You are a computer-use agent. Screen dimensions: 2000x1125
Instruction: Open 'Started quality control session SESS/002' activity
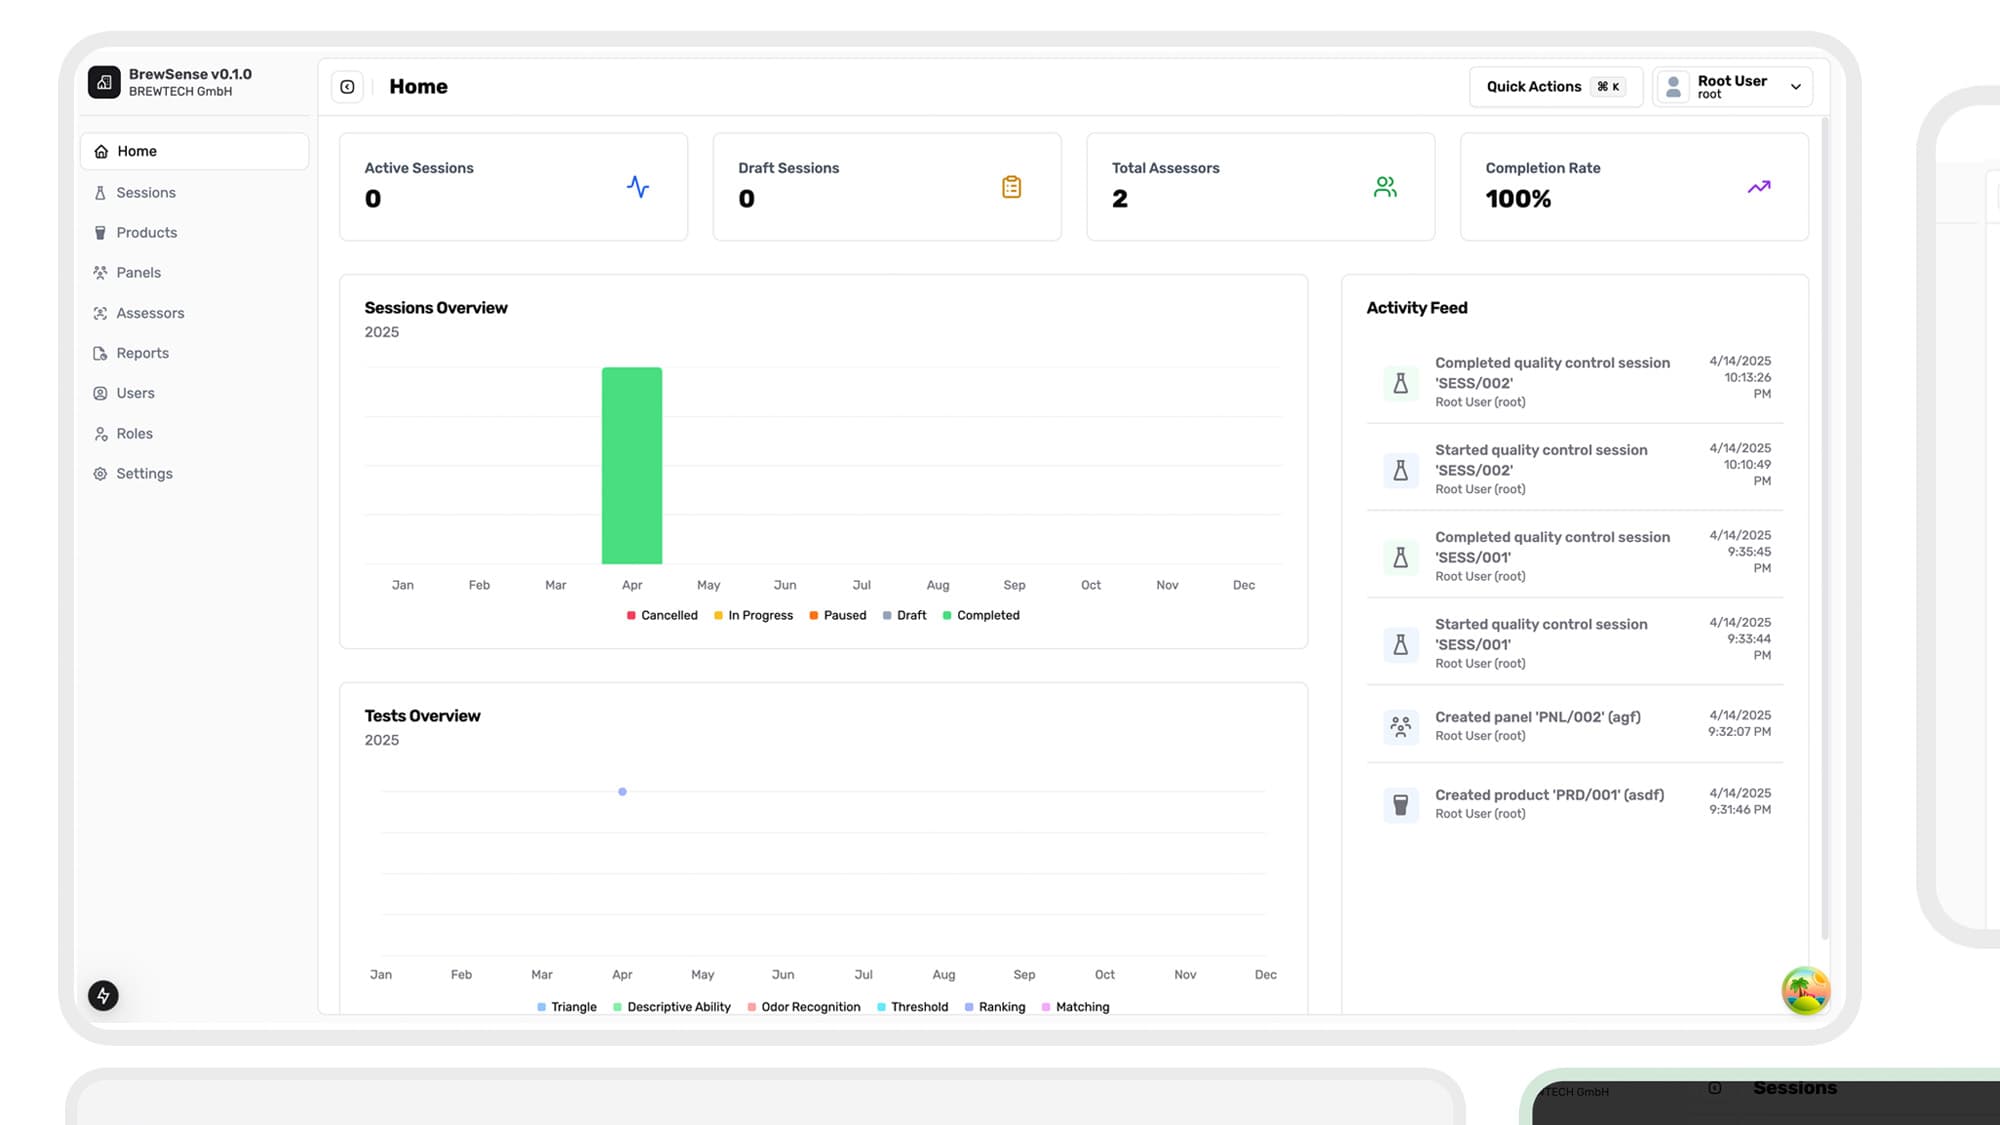pos(1575,468)
